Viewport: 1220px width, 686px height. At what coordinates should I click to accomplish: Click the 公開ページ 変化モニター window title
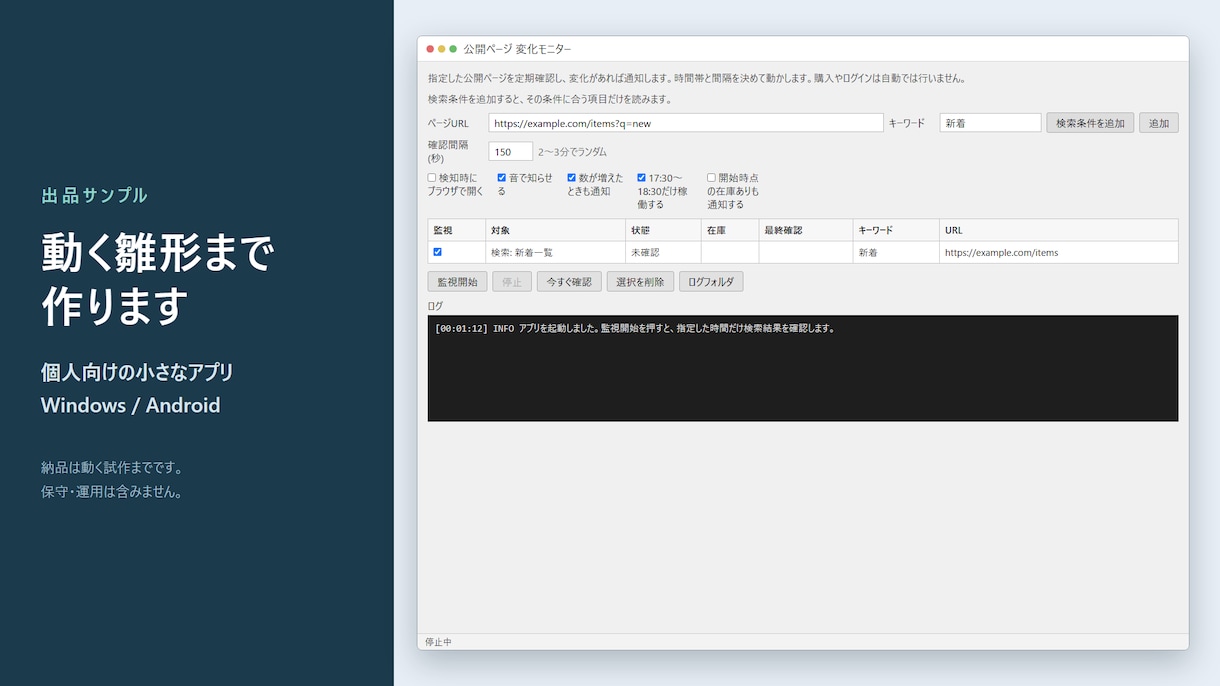[x=517, y=49]
